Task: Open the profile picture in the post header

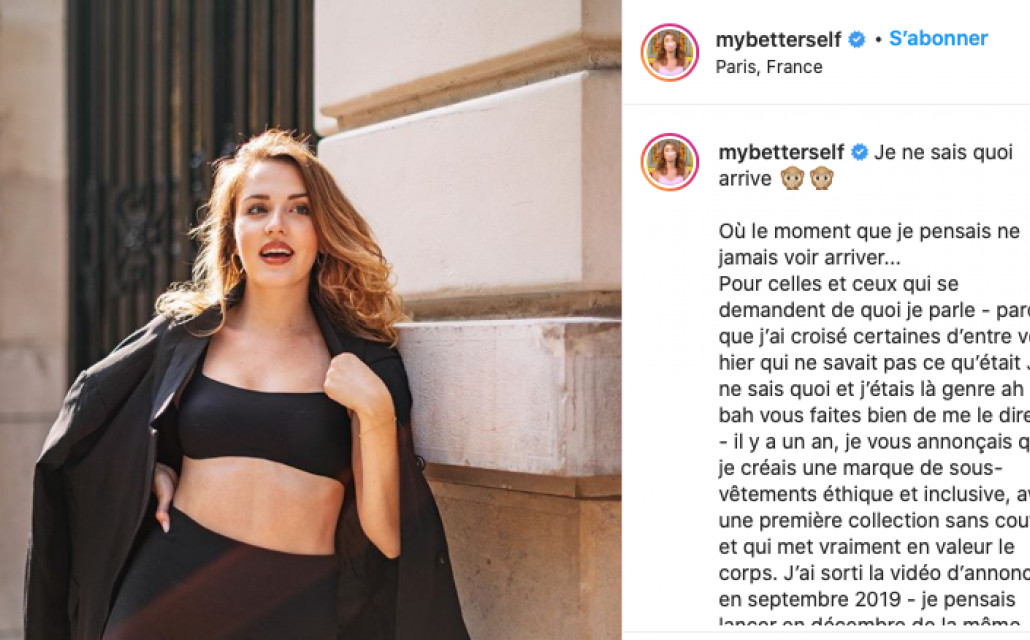Action: (x=669, y=52)
